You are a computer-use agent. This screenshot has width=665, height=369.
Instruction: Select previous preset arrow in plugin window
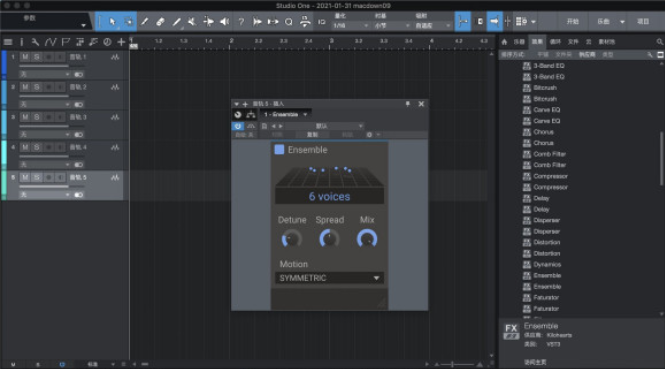pos(274,126)
